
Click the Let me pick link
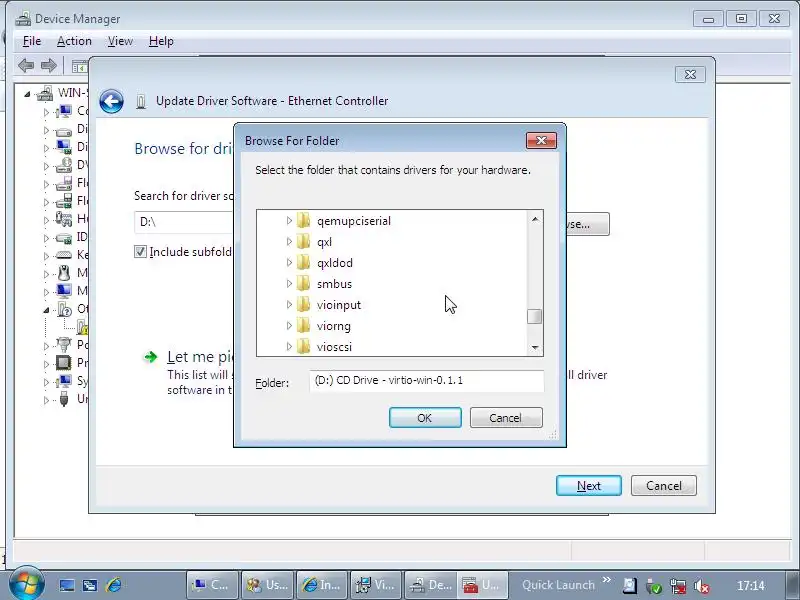pyautogui.click(x=200, y=357)
